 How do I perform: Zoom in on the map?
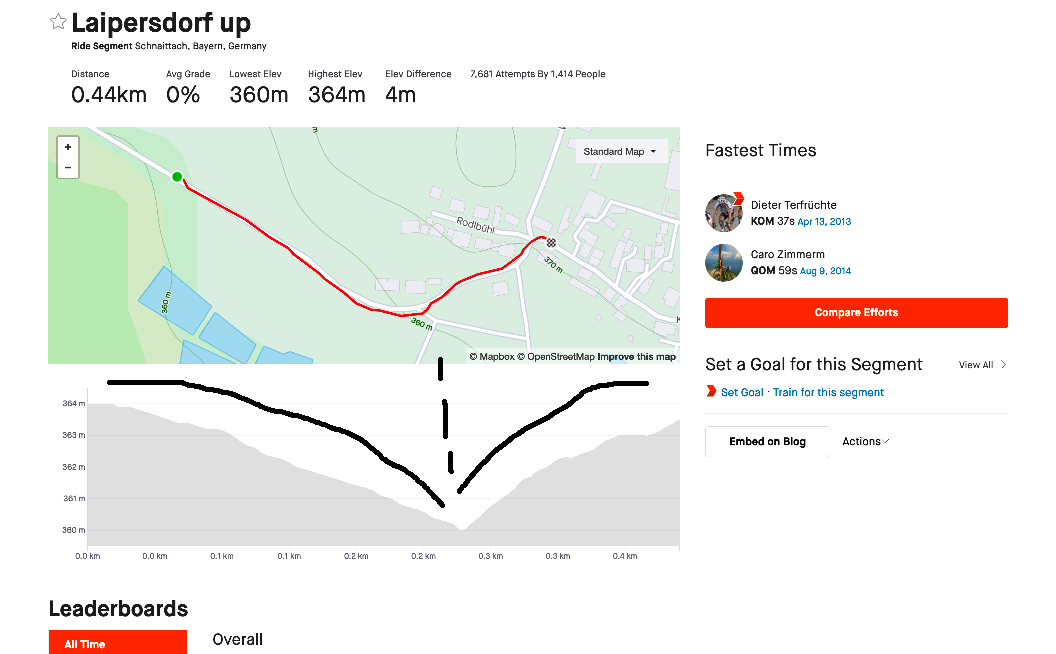pos(67,147)
